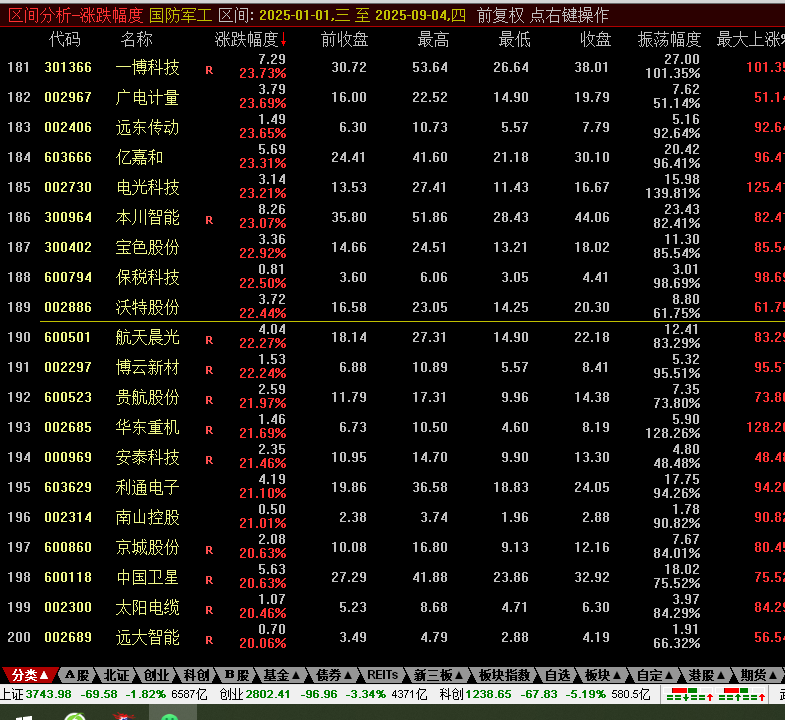Expand the 板块指数 tab menu
Viewport: 785px width, 720px height.
click(x=504, y=675)
